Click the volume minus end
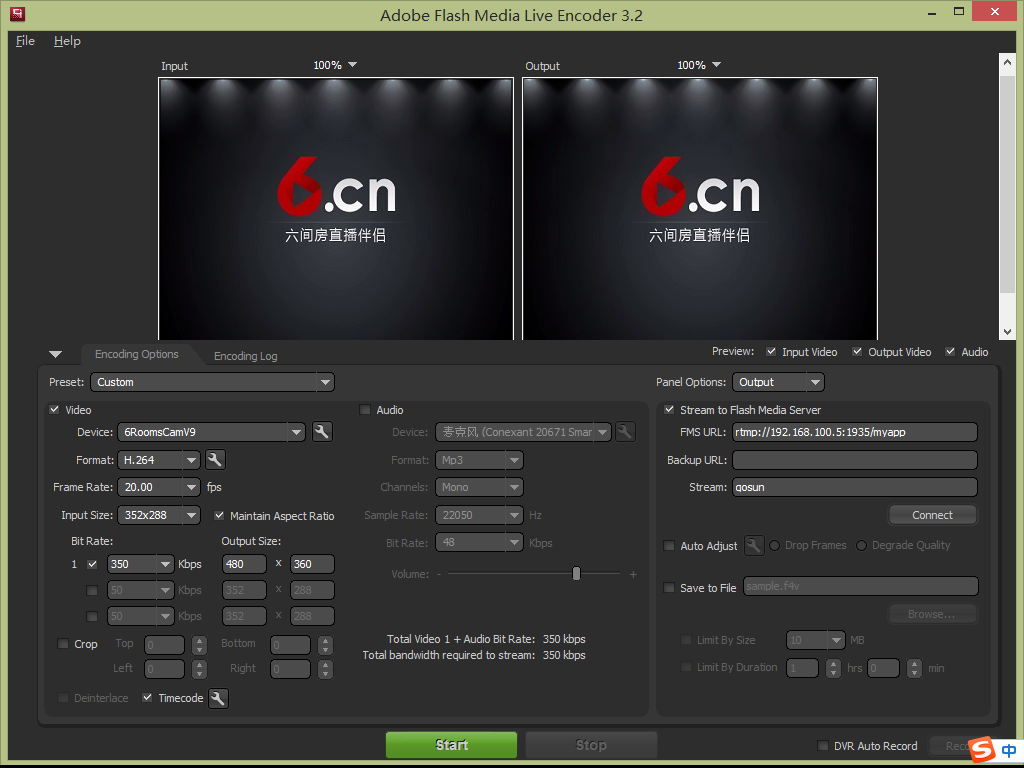The height and width of the screenshot is (768, 1024). point(439,574)
